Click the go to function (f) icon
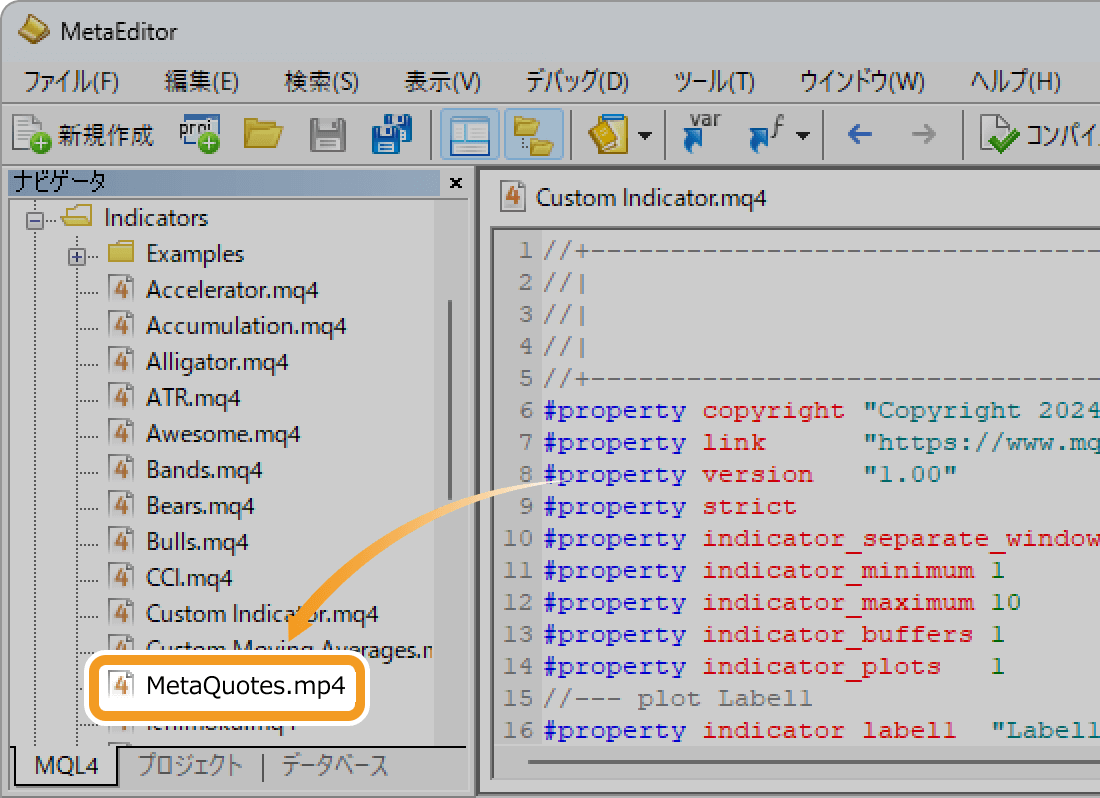The height and width of the screenshot is (798, 1100). (x=767, y=133)
